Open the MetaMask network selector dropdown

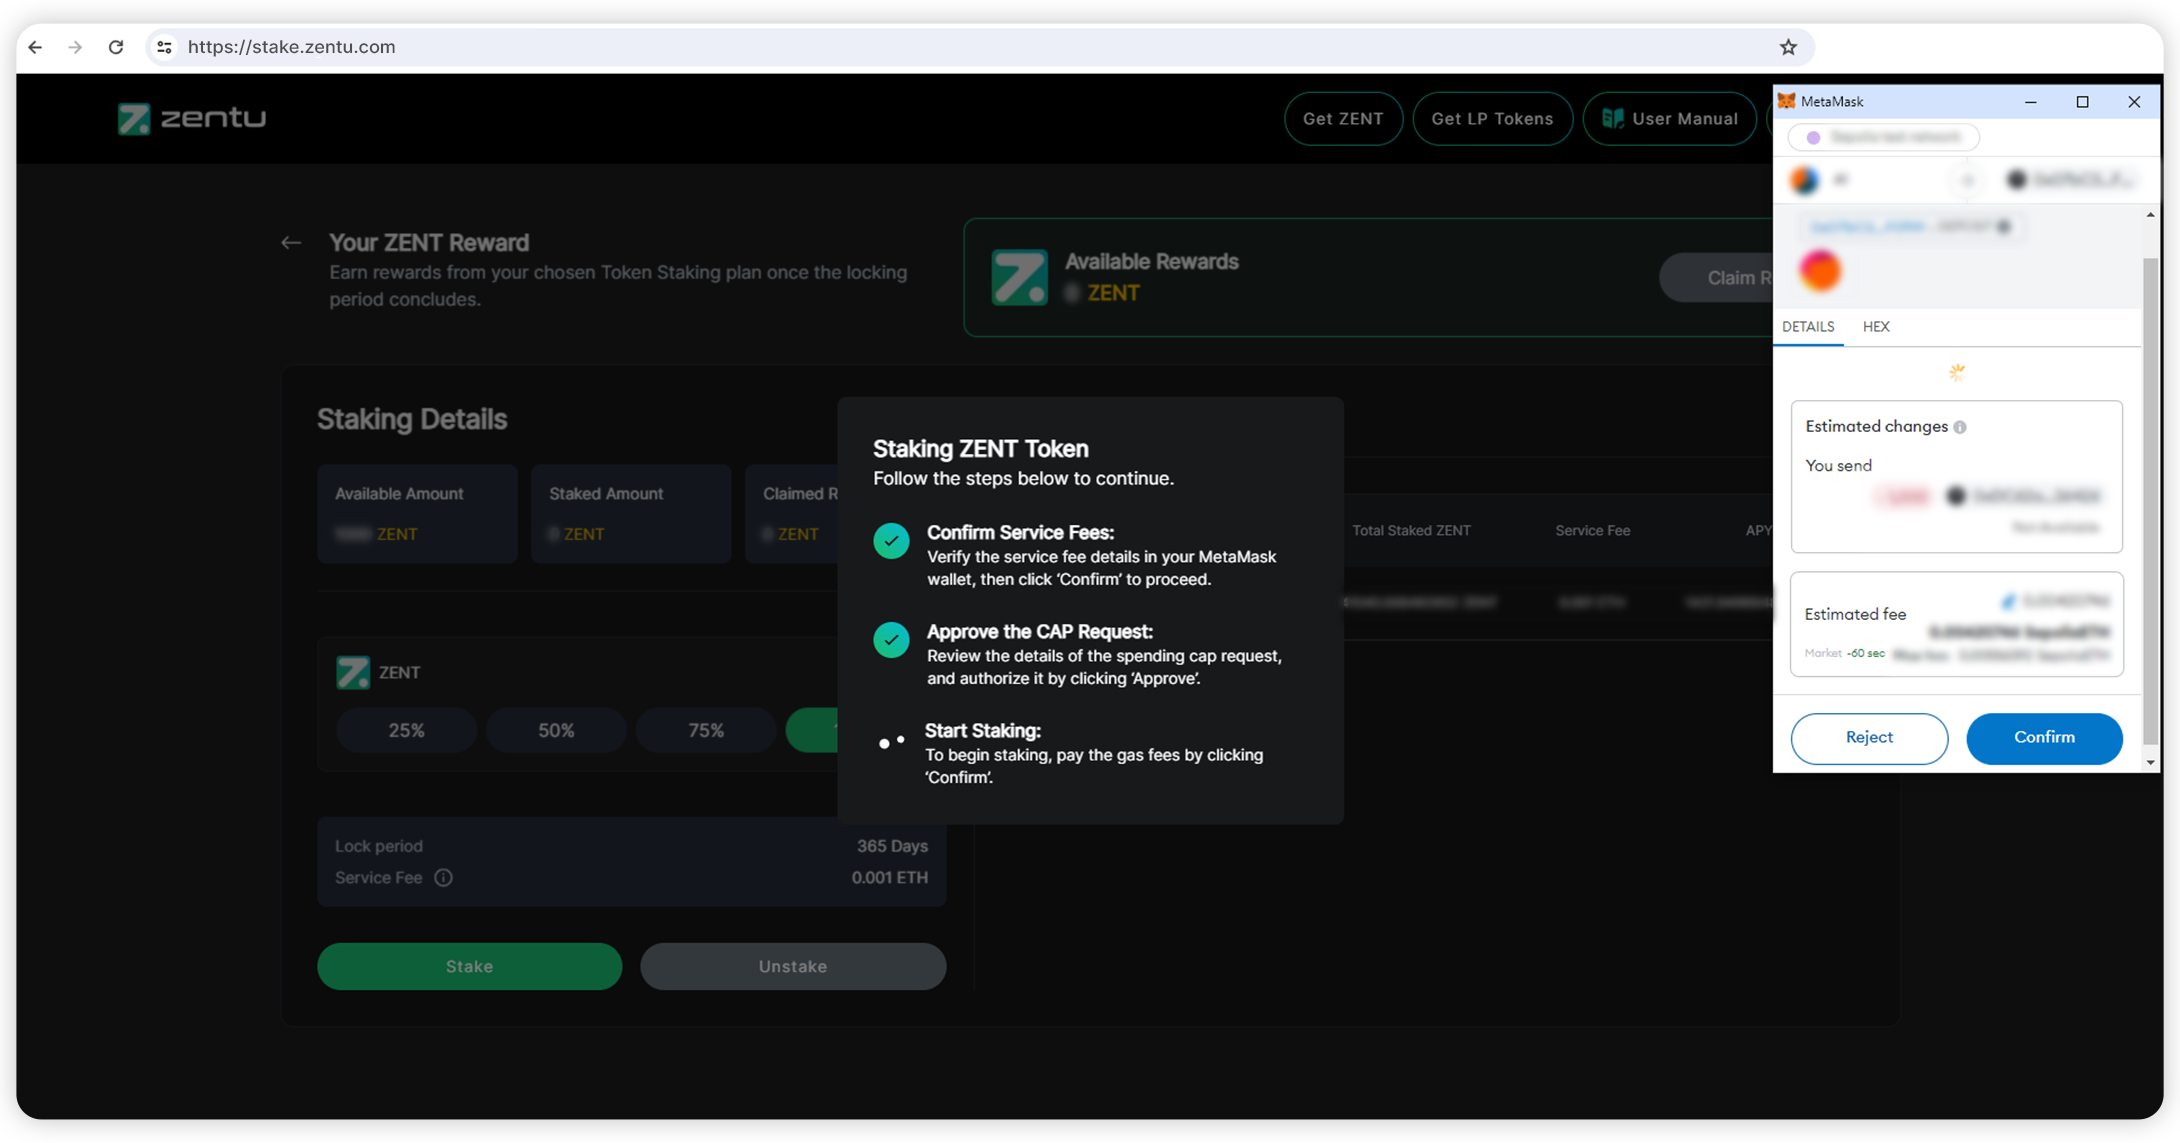click(x=1883, y=137)
